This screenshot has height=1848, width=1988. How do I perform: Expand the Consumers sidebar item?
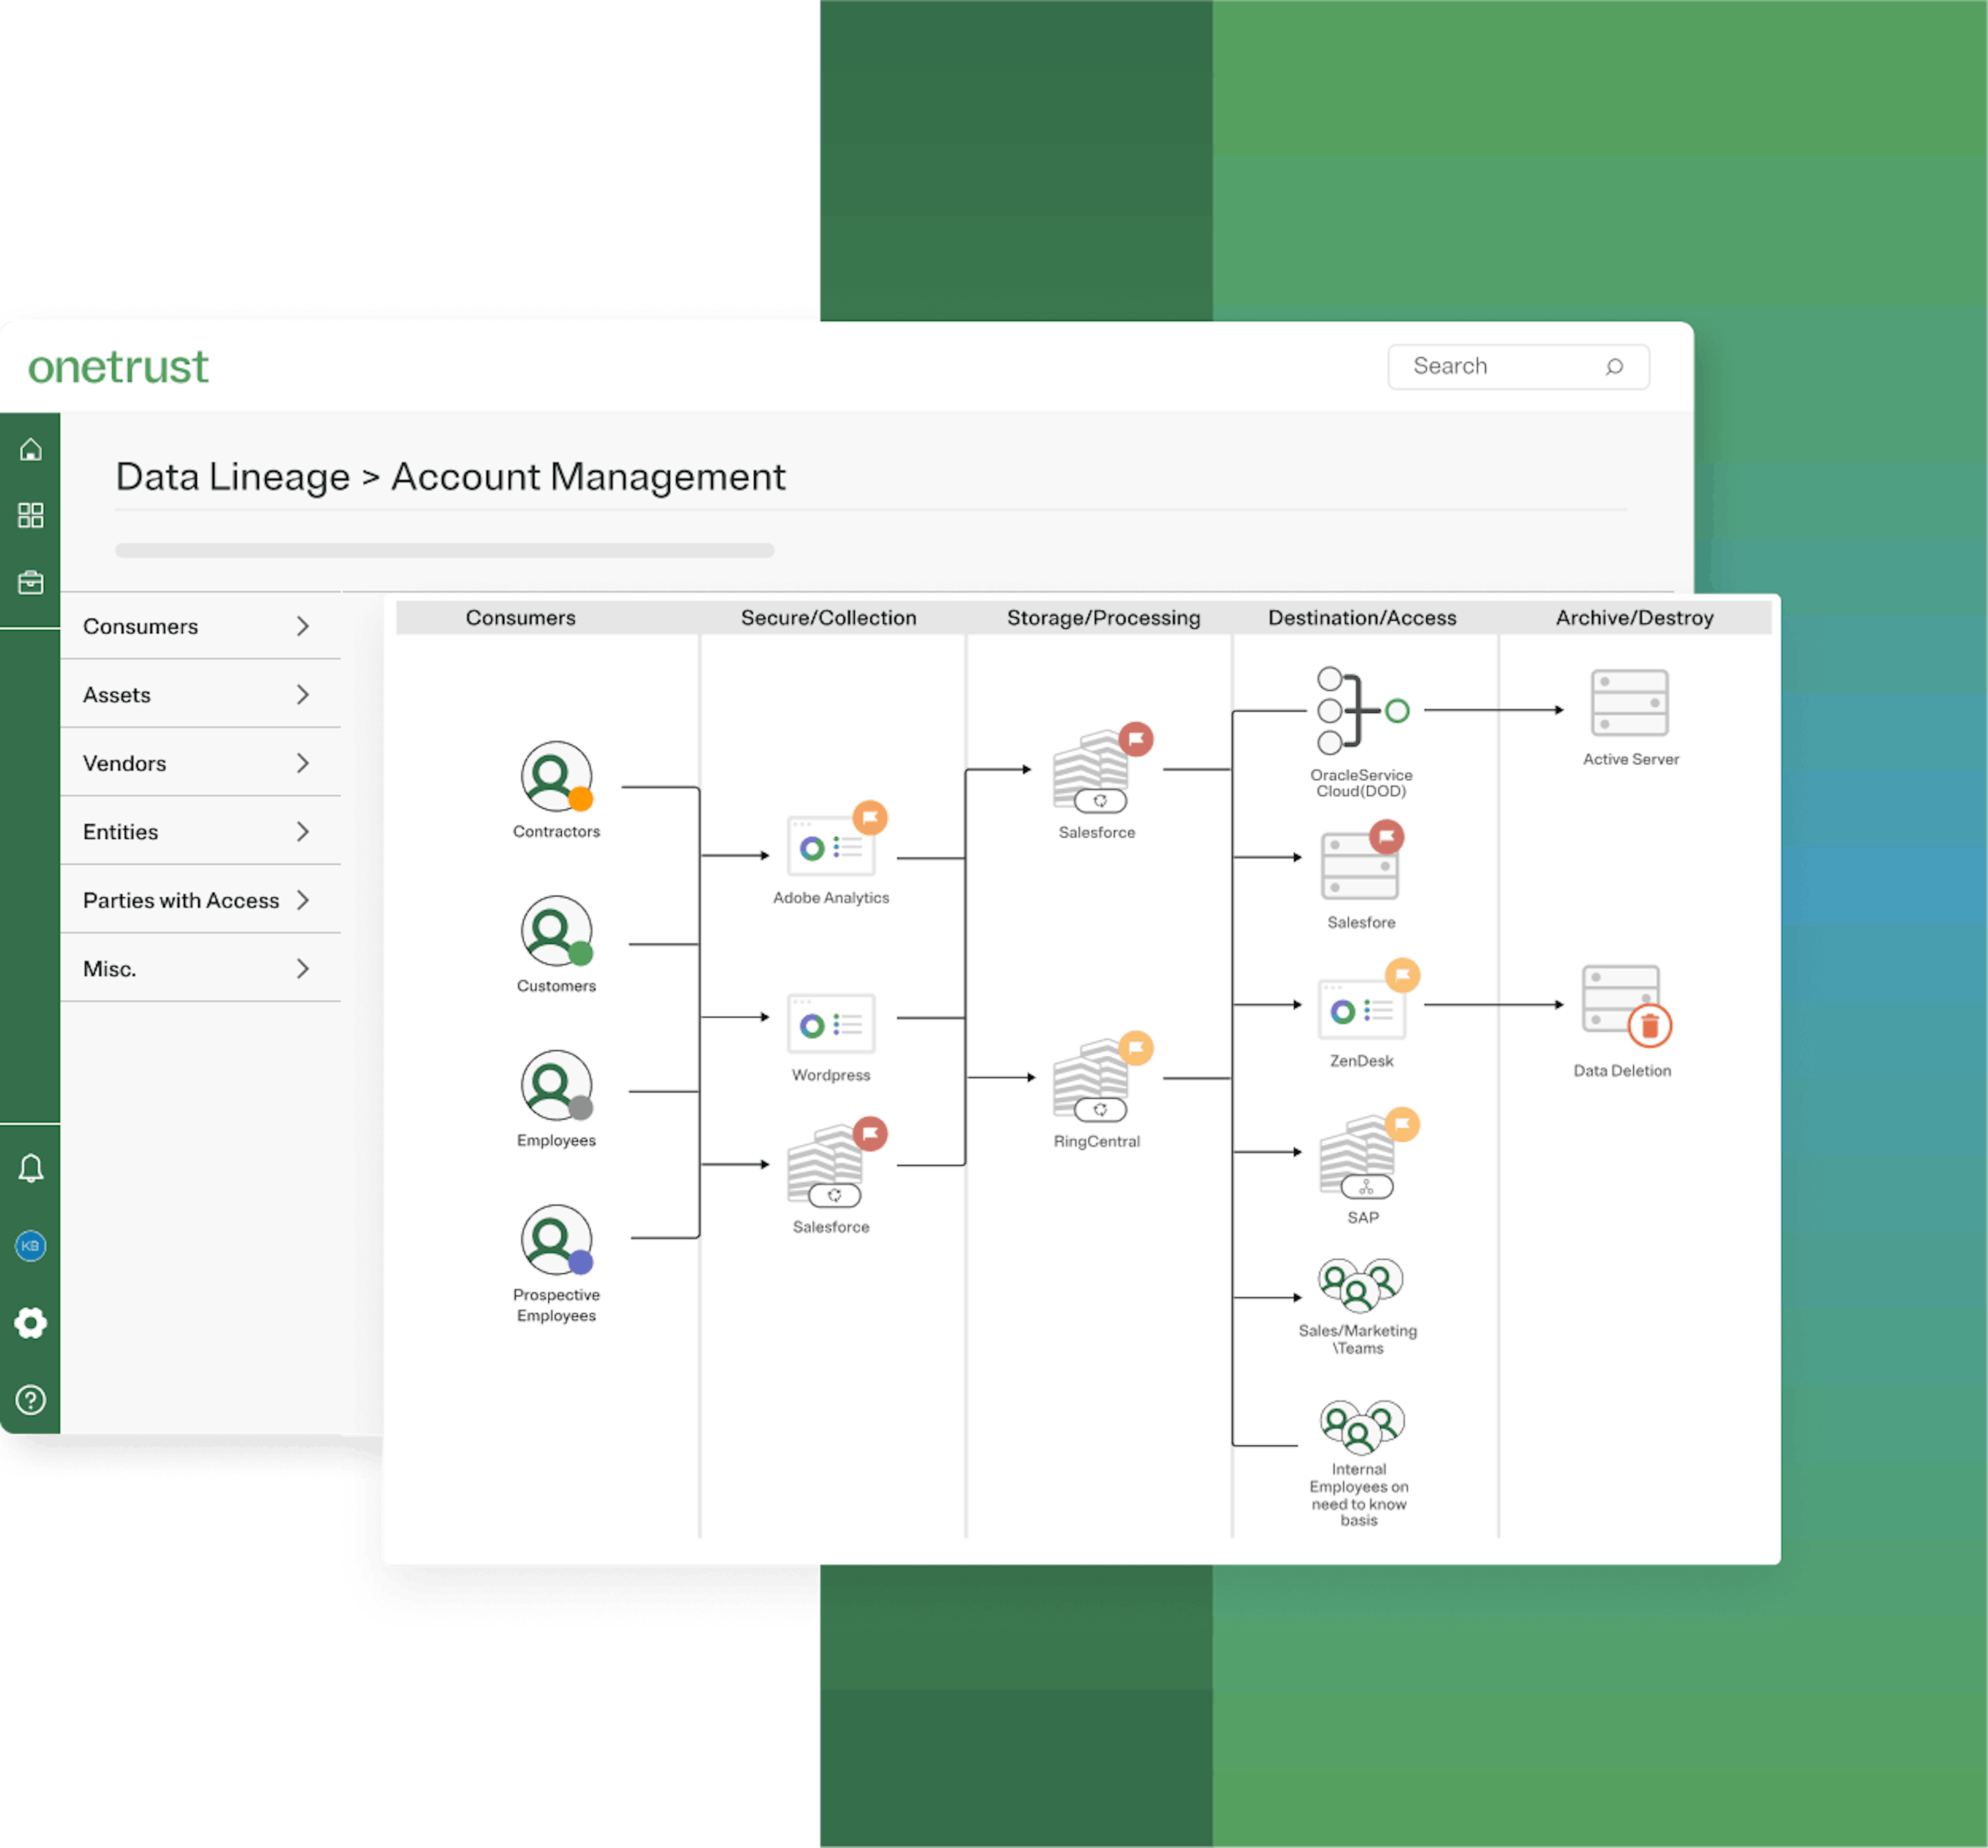(200, 626)
